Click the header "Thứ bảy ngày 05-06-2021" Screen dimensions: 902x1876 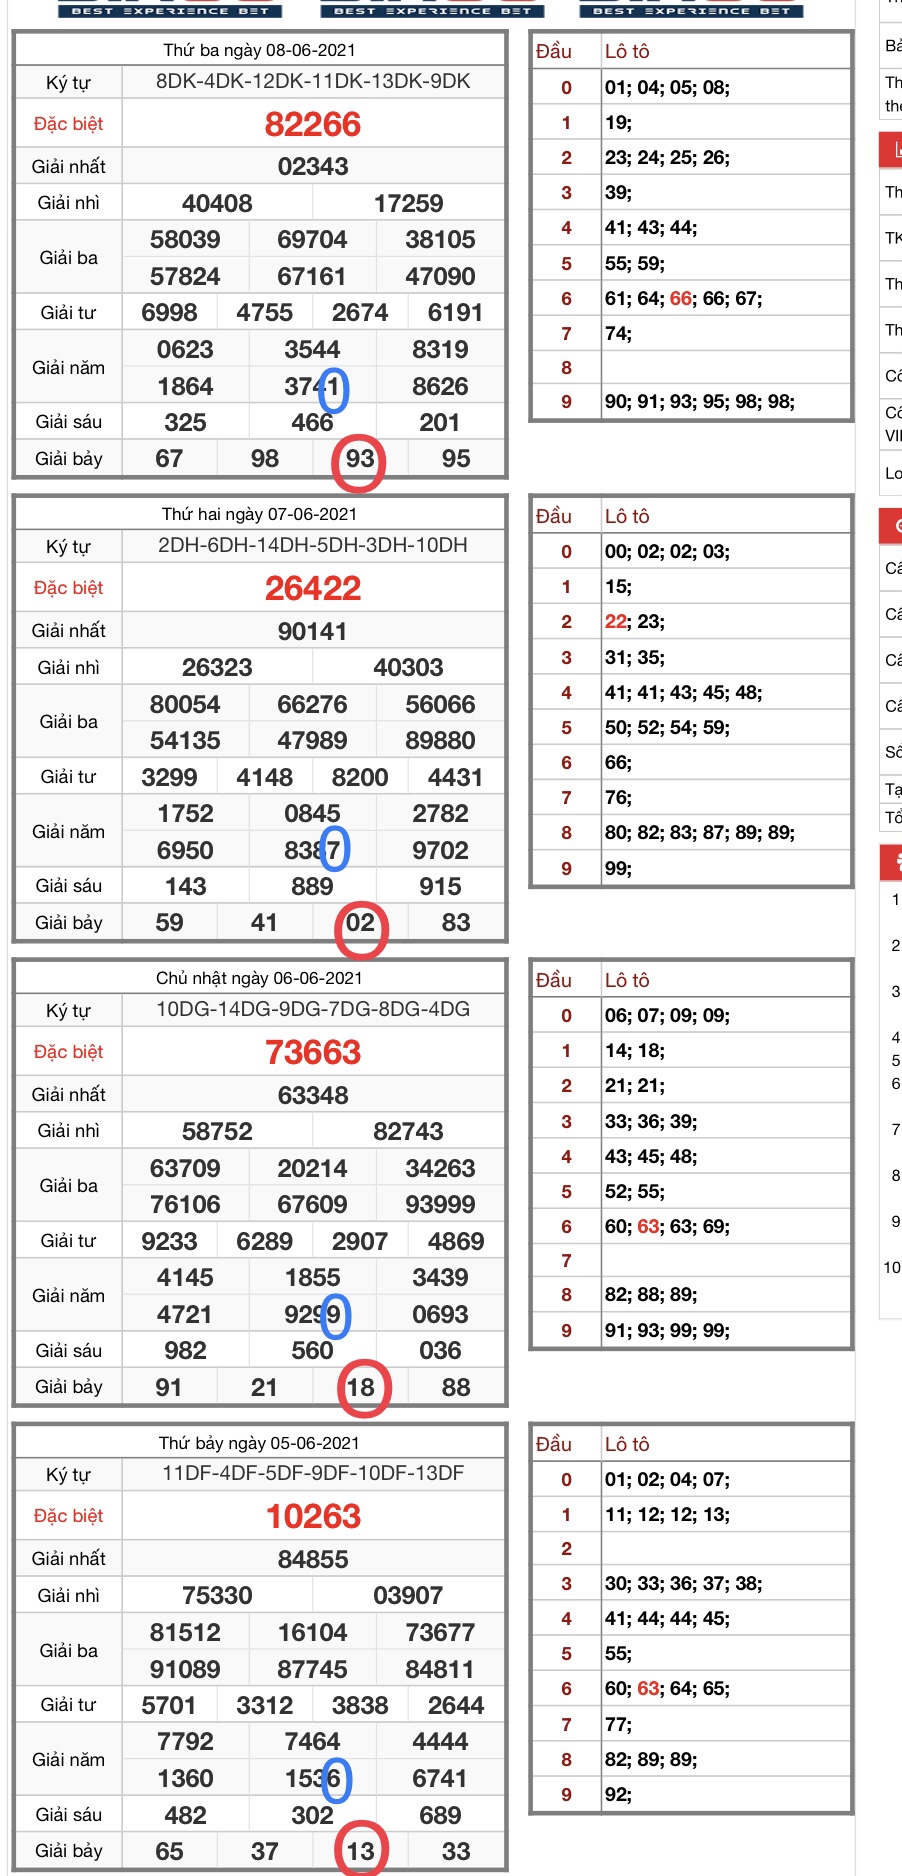click(259, 1442)
